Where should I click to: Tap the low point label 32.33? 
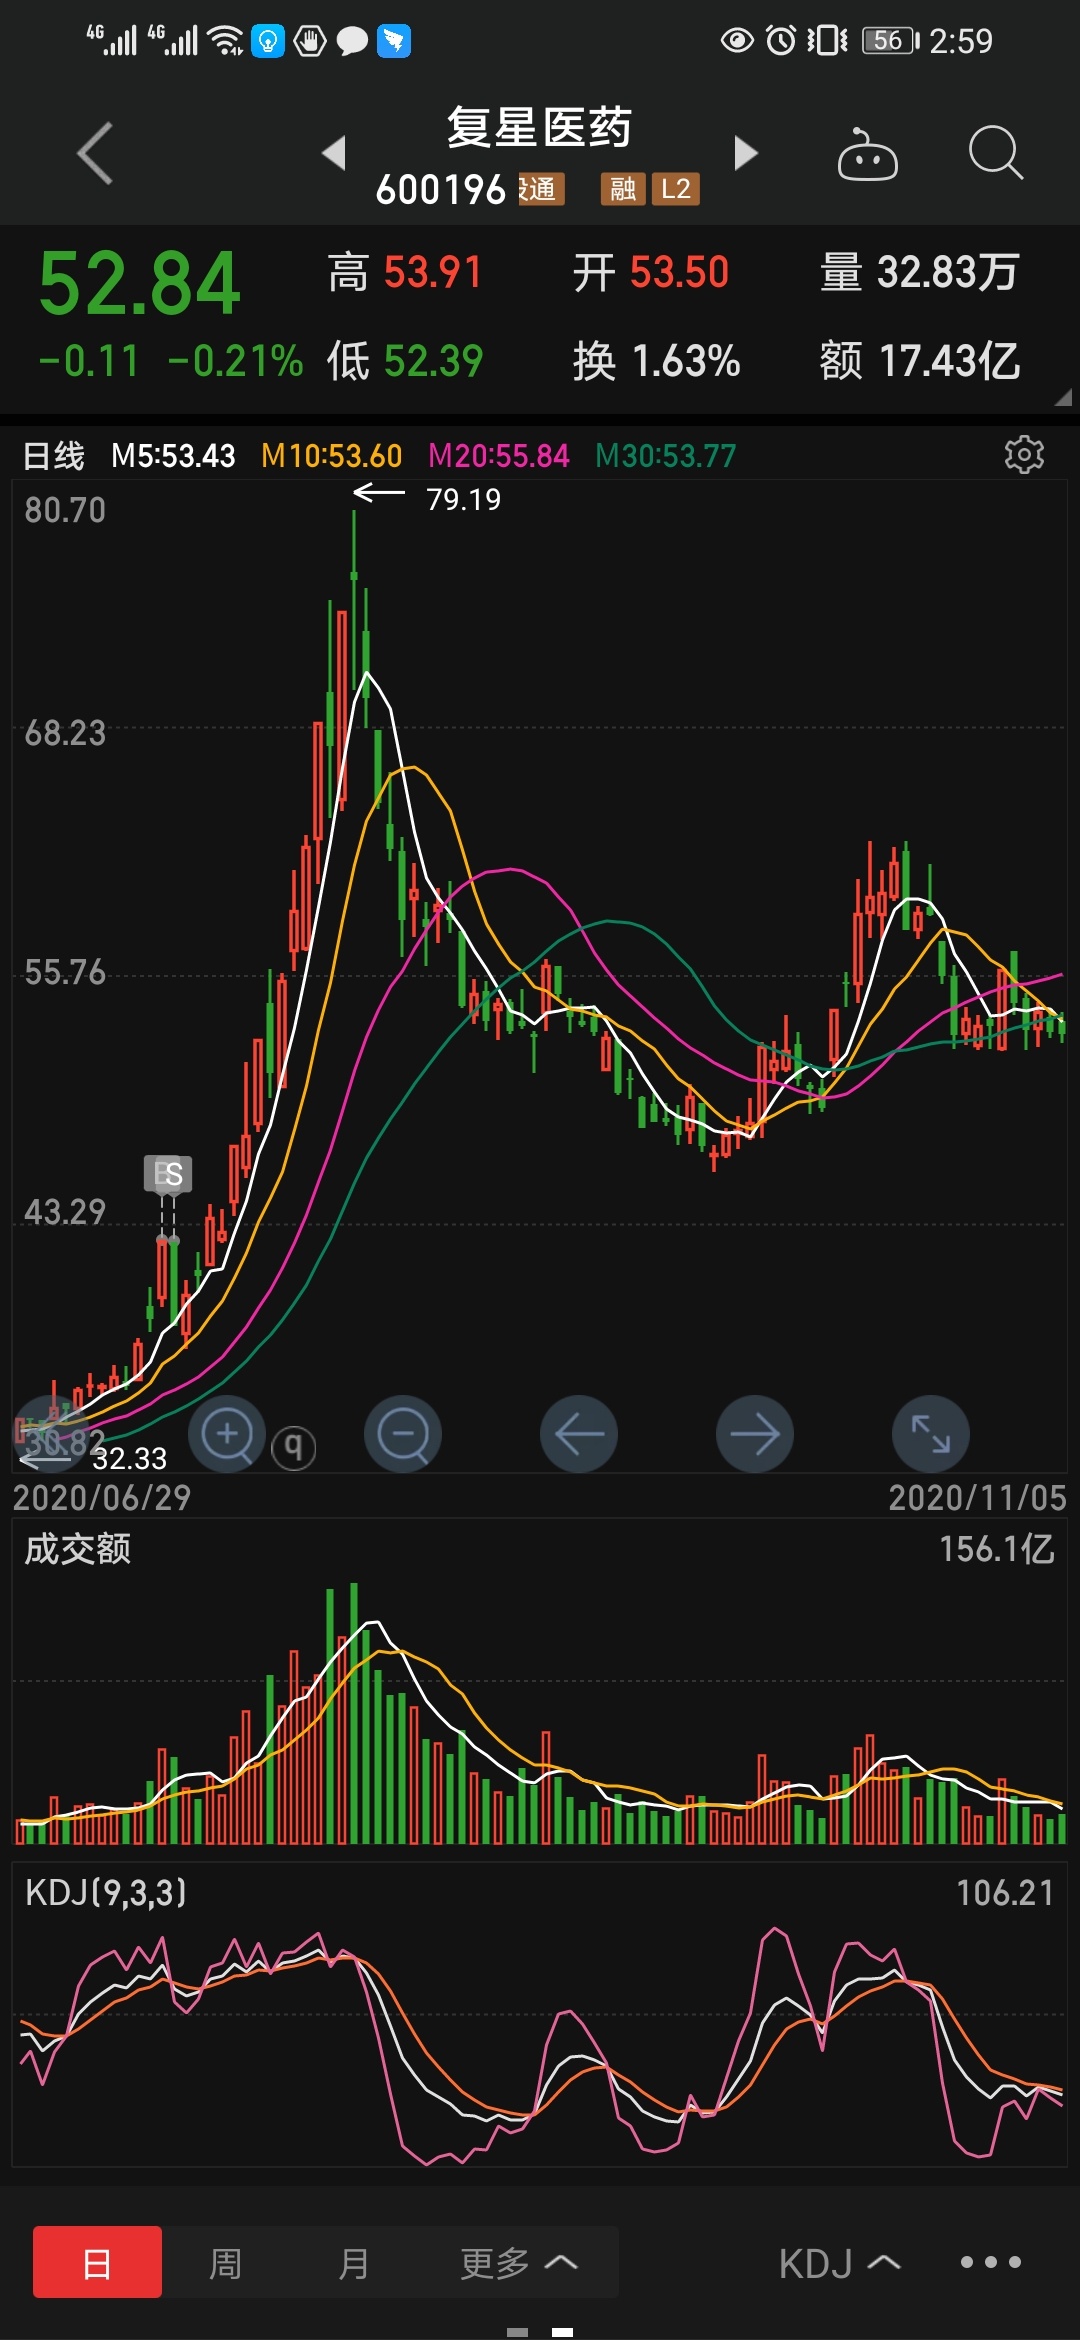[x=129, y=1459]
